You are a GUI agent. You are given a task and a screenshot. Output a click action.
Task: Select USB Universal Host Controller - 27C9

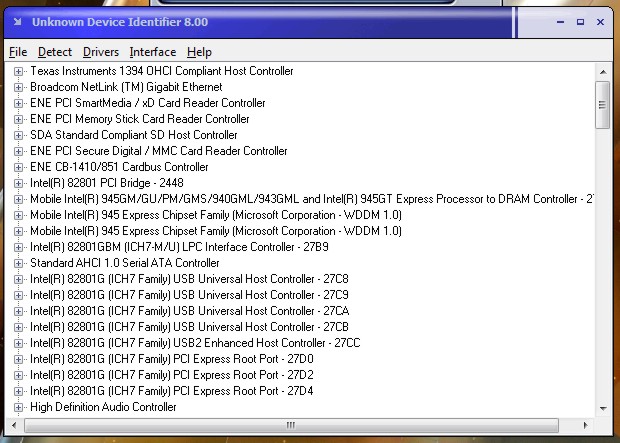[189, 295]
